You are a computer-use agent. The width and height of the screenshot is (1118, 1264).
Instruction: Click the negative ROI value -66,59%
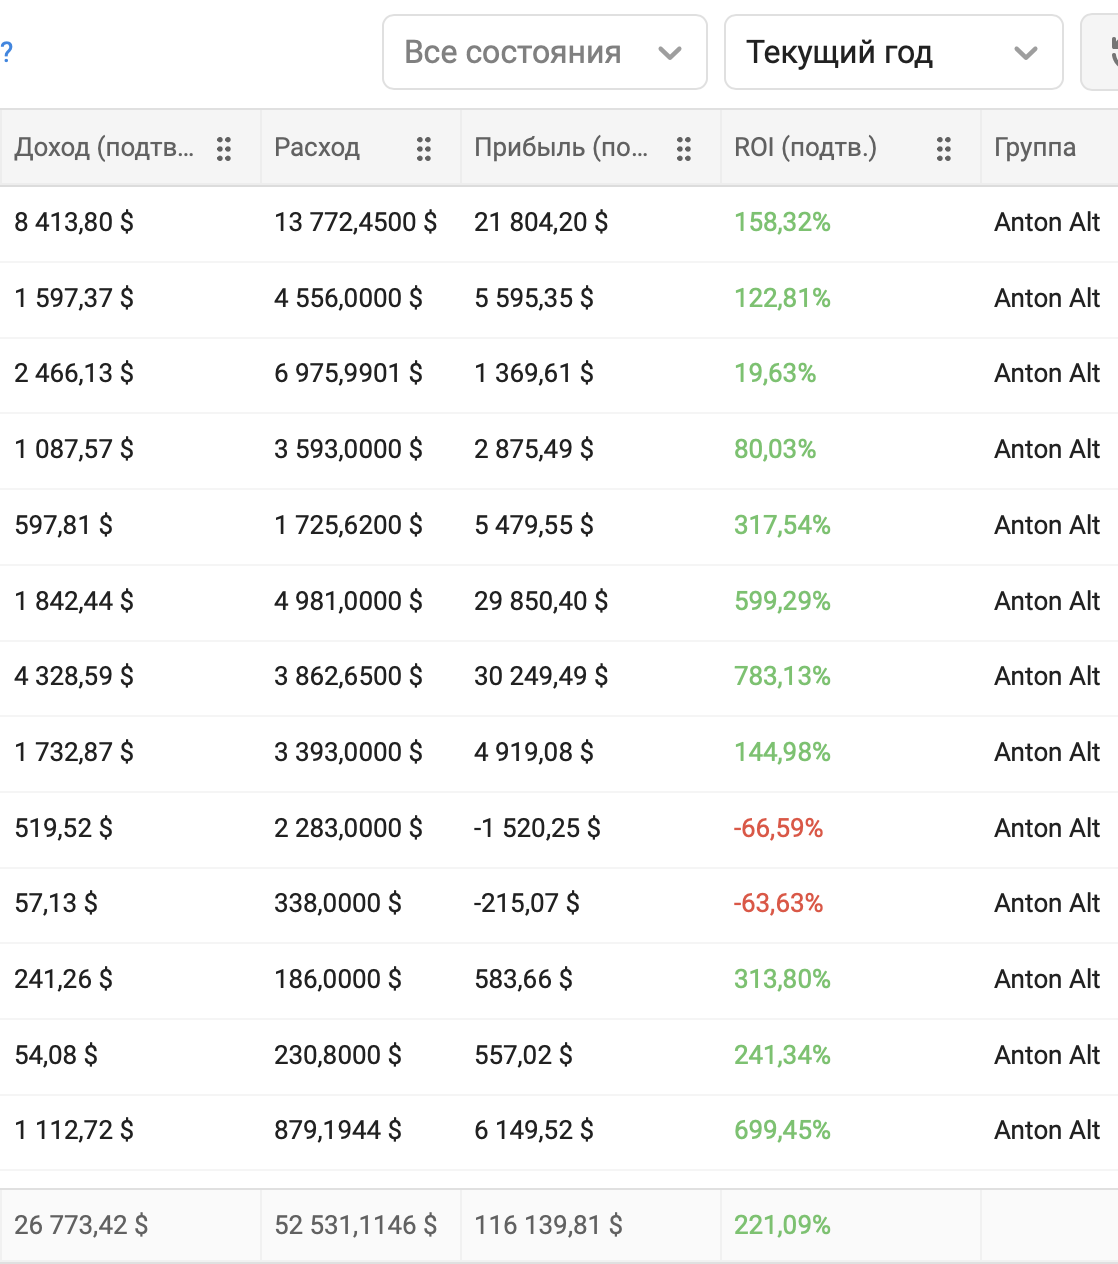click(778, 828)
